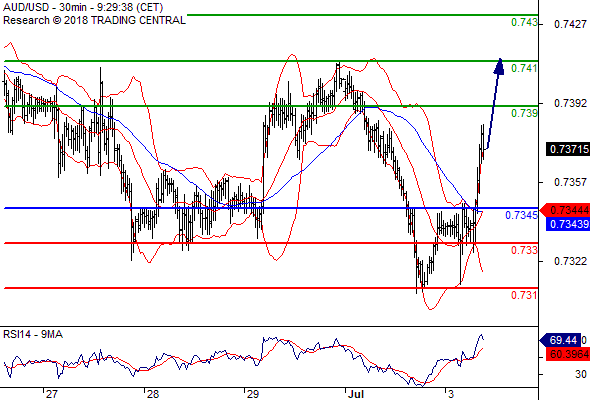This screenshot has height=400, width=590.
Task: Click the red 0.733 support label
Action: tap(524, 250)
